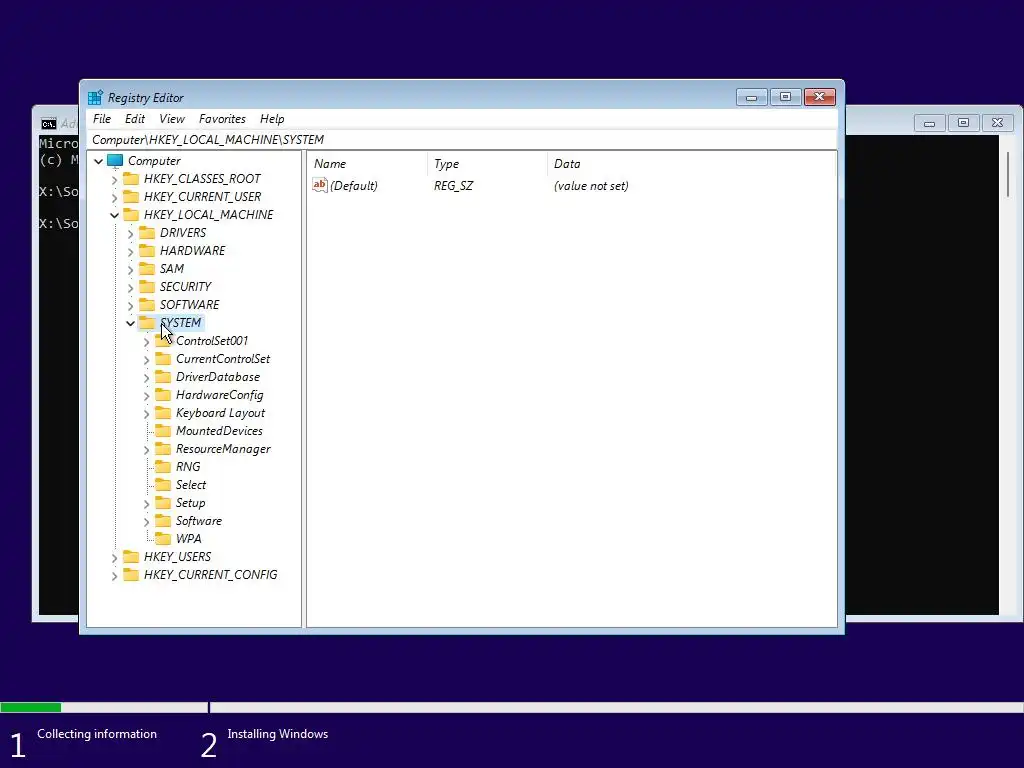Expand HKEY_CURRENT_CONFIG chevron

click(x=114, y=575)
